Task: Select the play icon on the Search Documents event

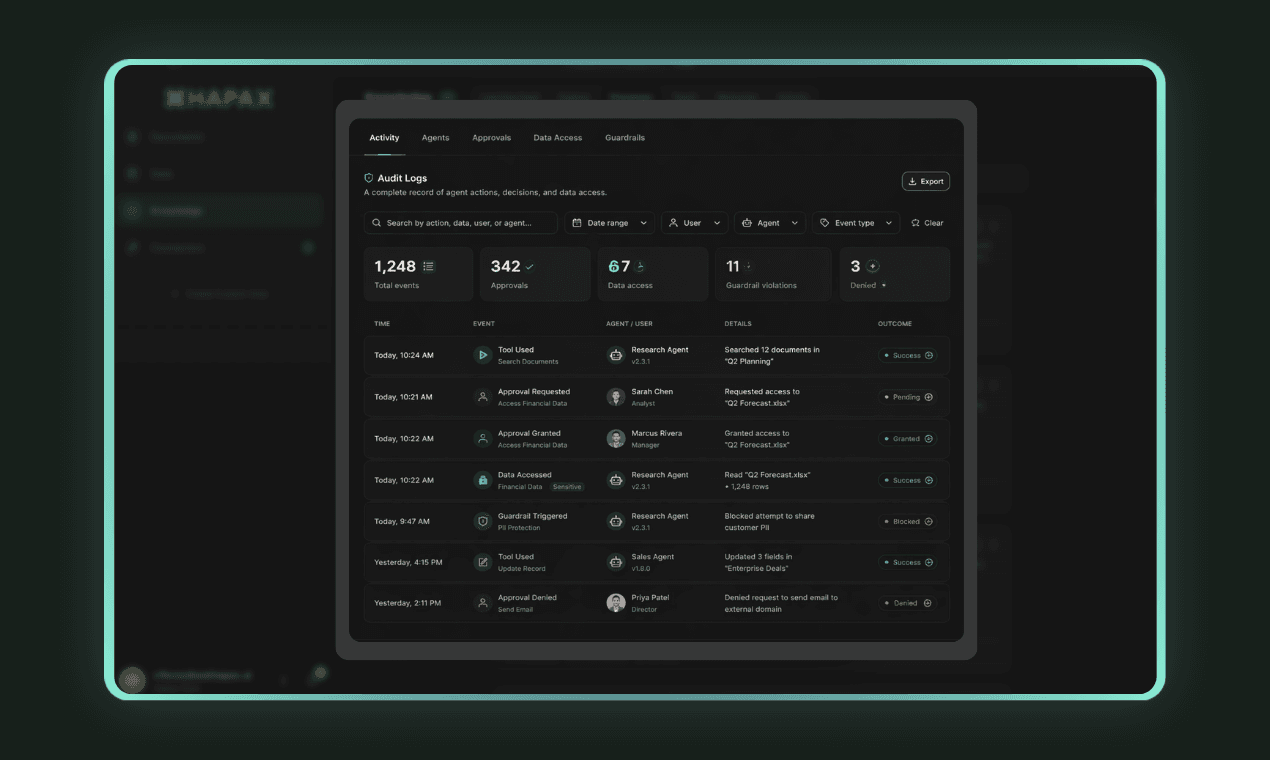Action: tap(483, 355)
